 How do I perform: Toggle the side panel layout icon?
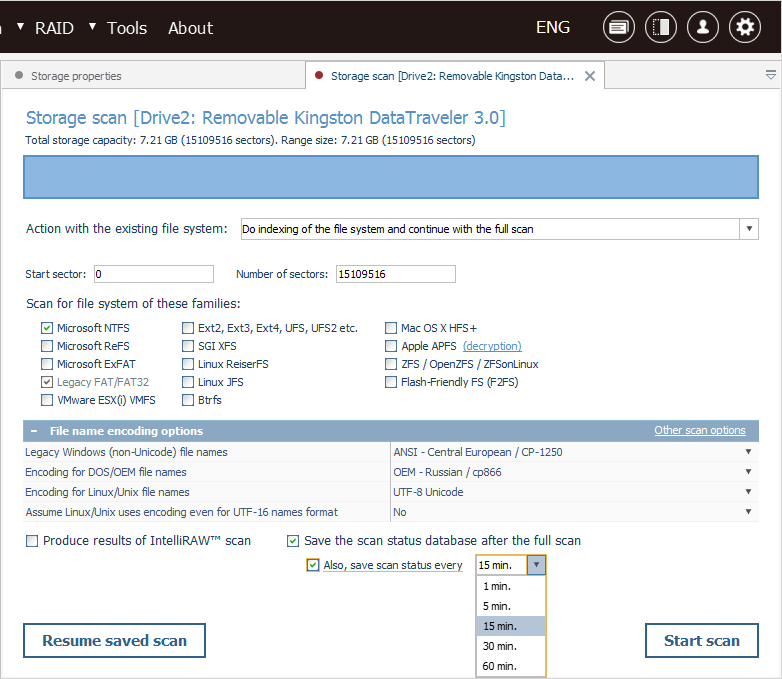[x=661, y=27]
